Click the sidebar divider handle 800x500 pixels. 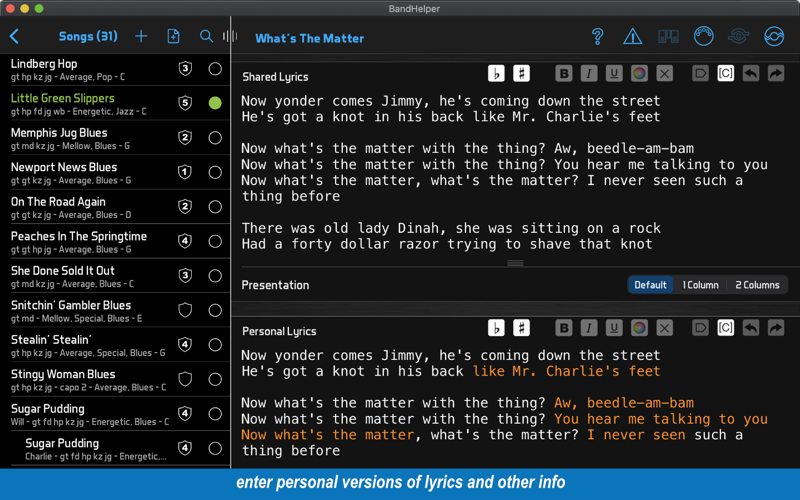click(230, 36)
